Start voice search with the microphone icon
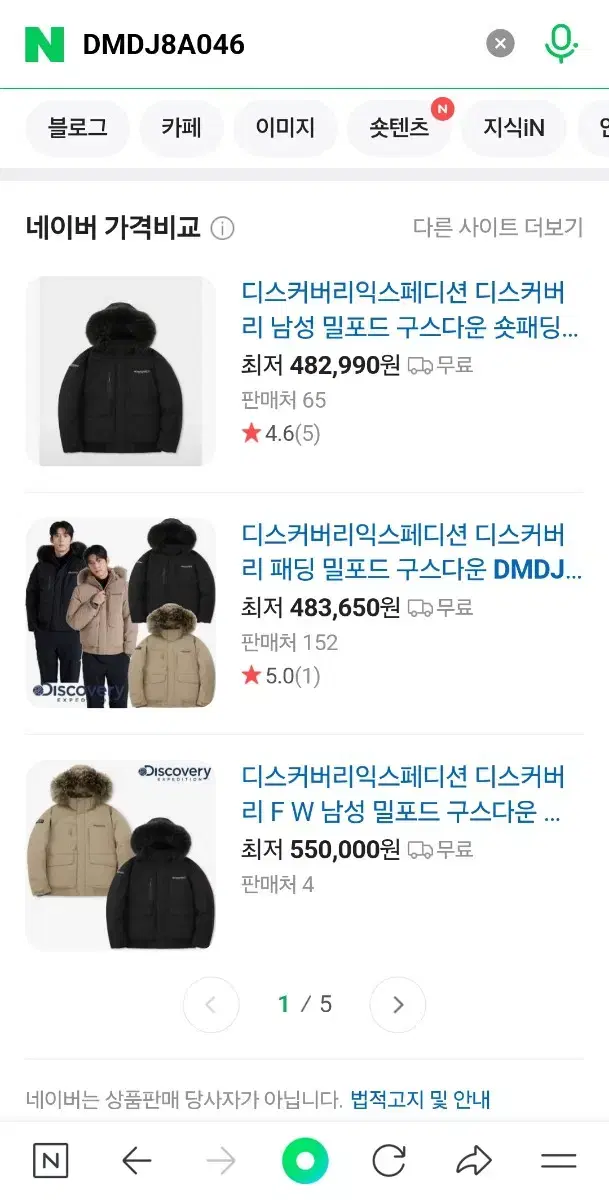Screen dimensions: 609x1200 561,43
